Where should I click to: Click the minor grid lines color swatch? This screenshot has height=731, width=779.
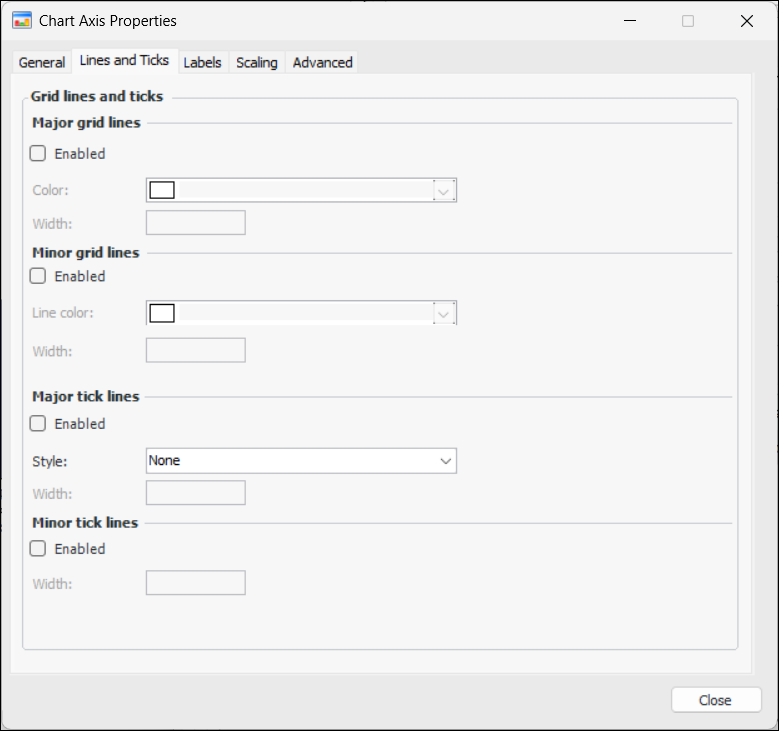pyautogui.click(x=162, y=313)
